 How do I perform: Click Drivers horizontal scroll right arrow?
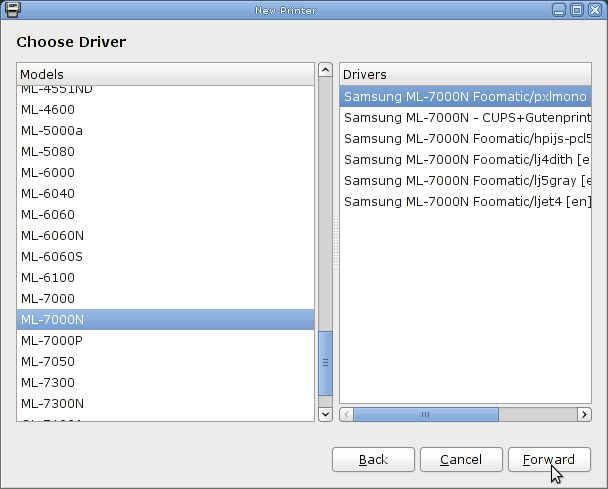coord(584,415)
